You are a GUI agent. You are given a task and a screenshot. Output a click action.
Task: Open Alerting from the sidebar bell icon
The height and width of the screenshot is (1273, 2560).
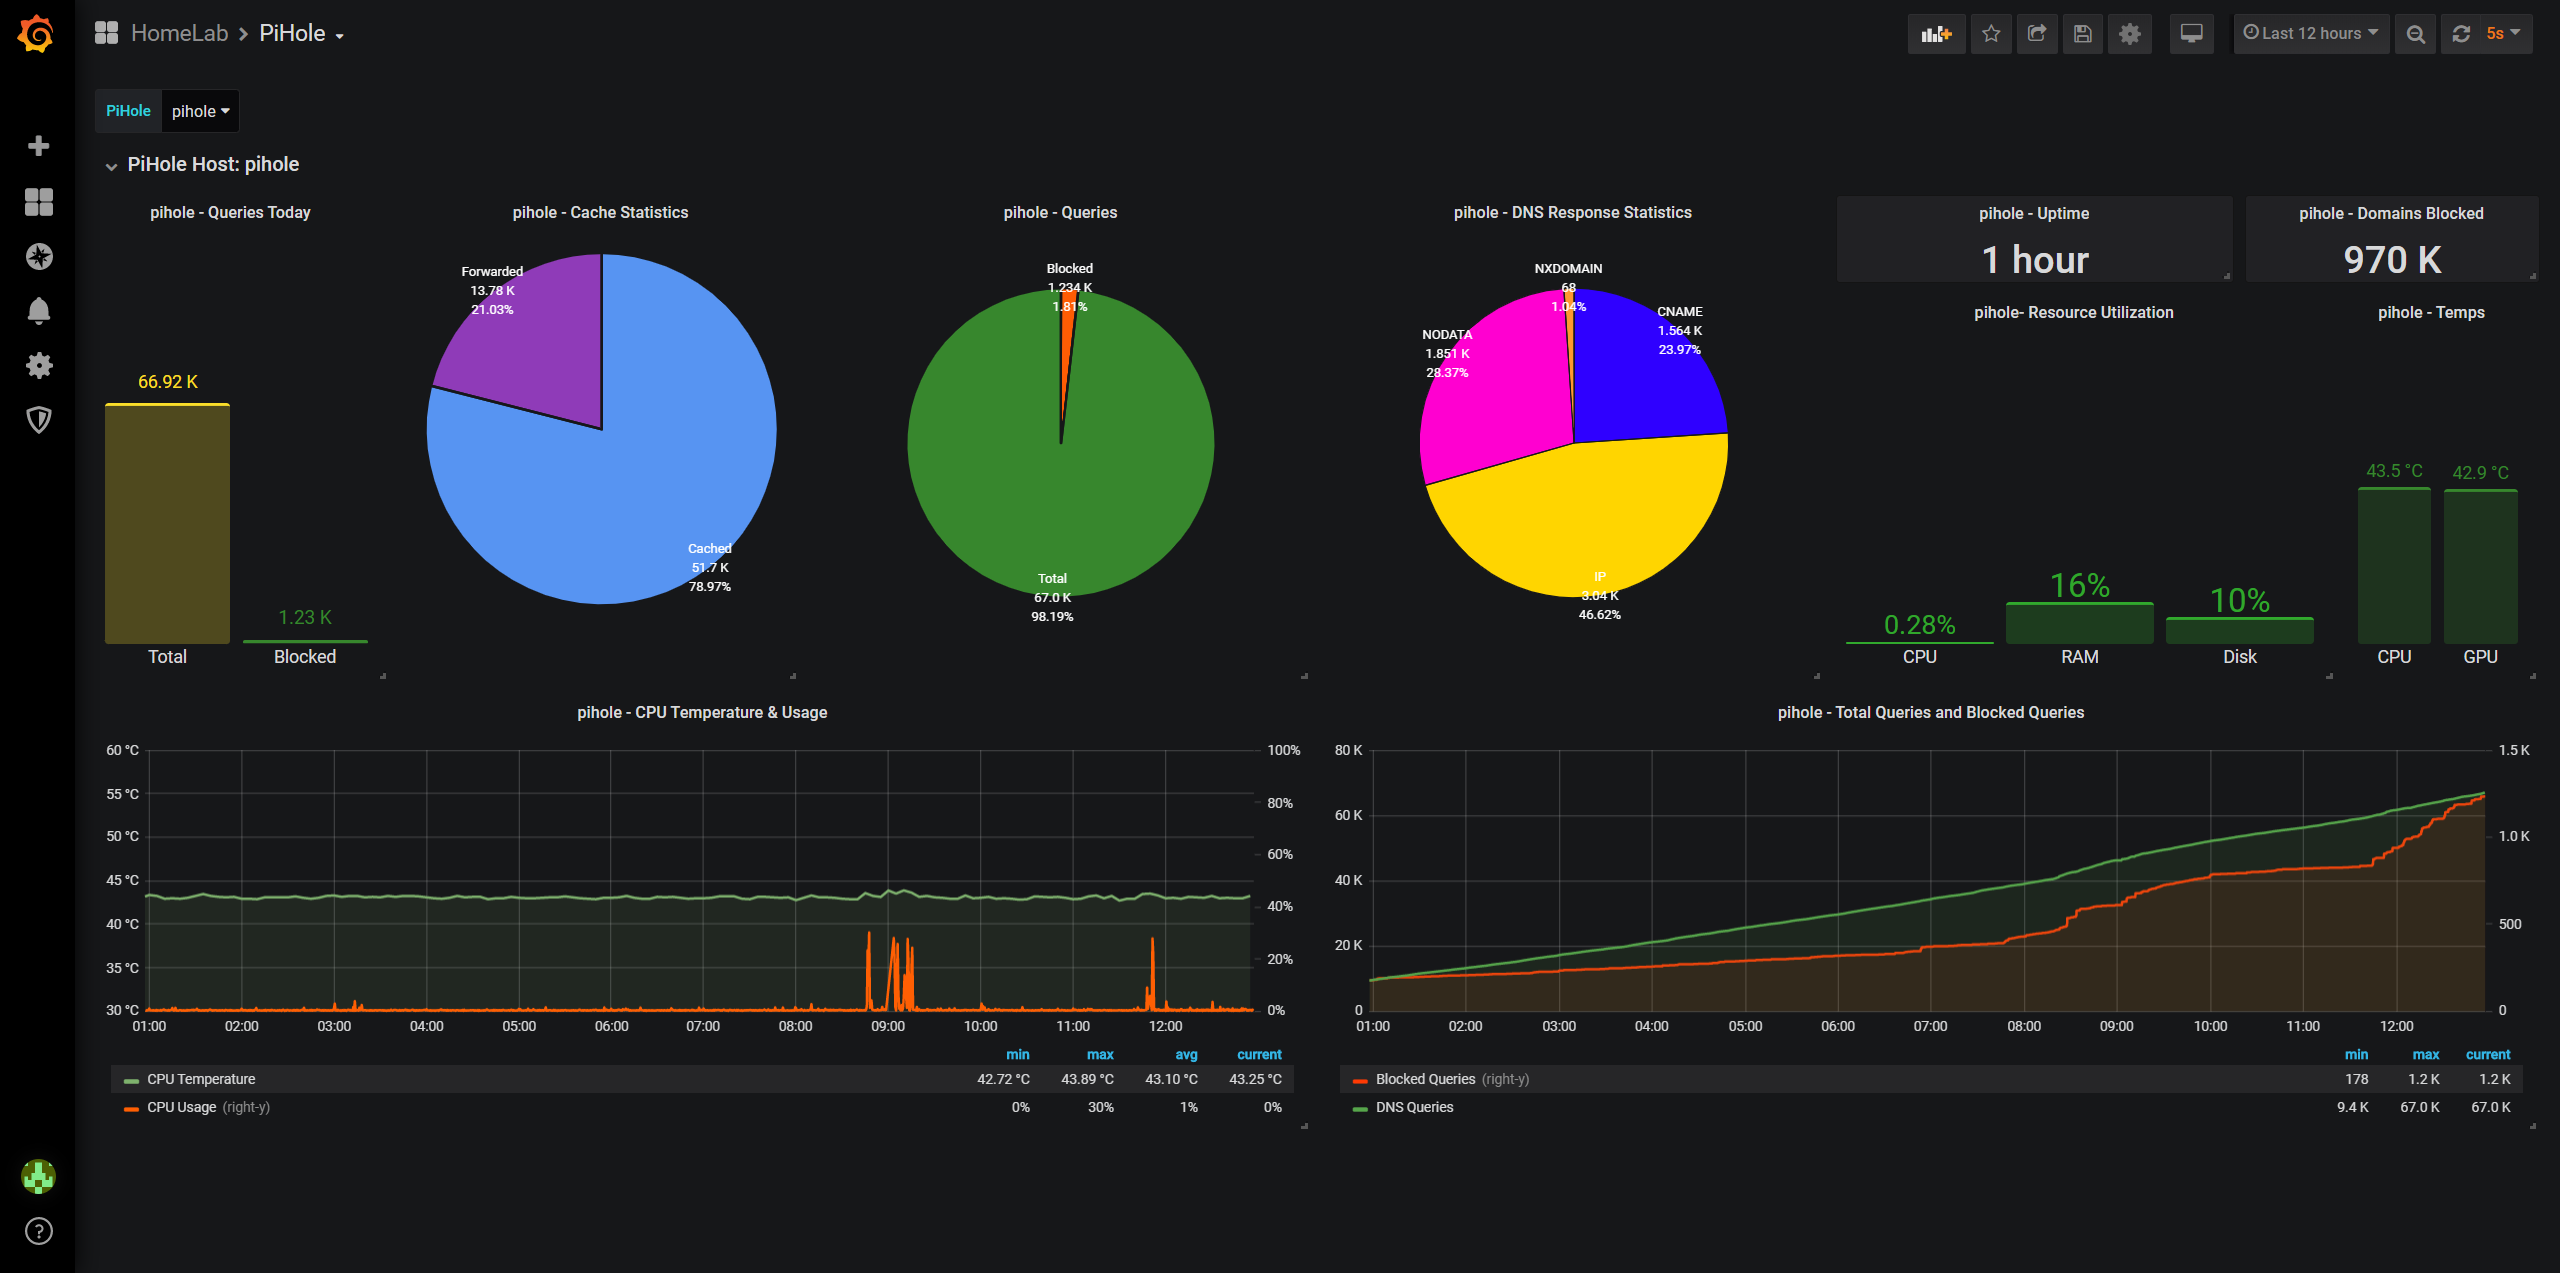(x=38, y=310)
